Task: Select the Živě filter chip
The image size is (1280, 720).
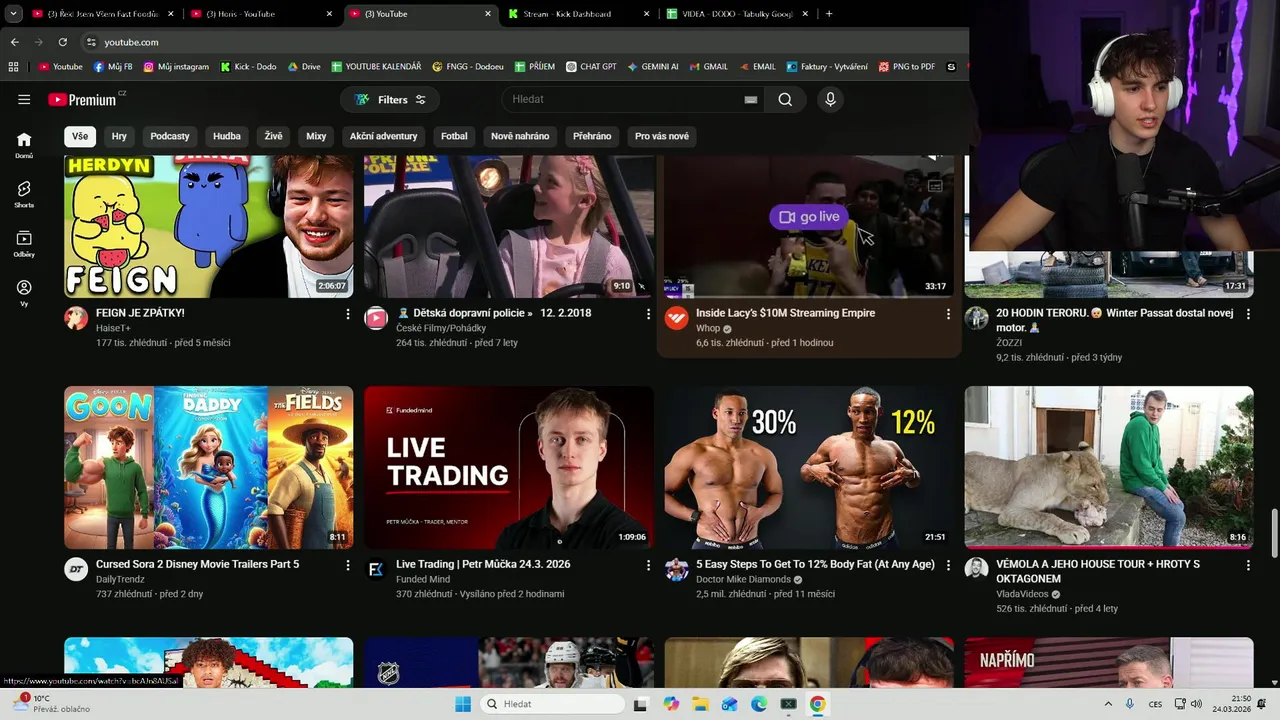Action: (273, 136)
